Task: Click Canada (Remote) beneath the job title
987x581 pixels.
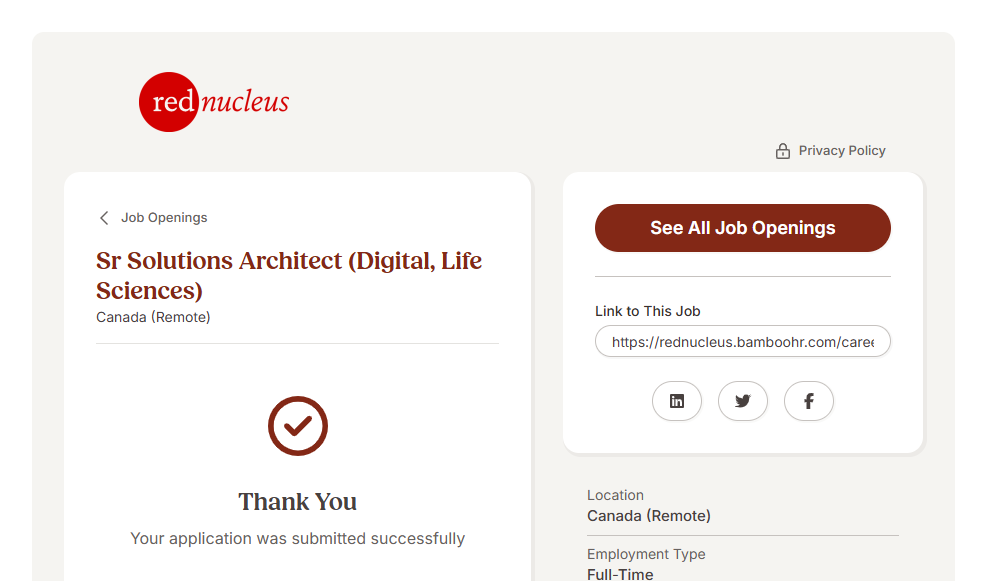Action: click(153, 317)
